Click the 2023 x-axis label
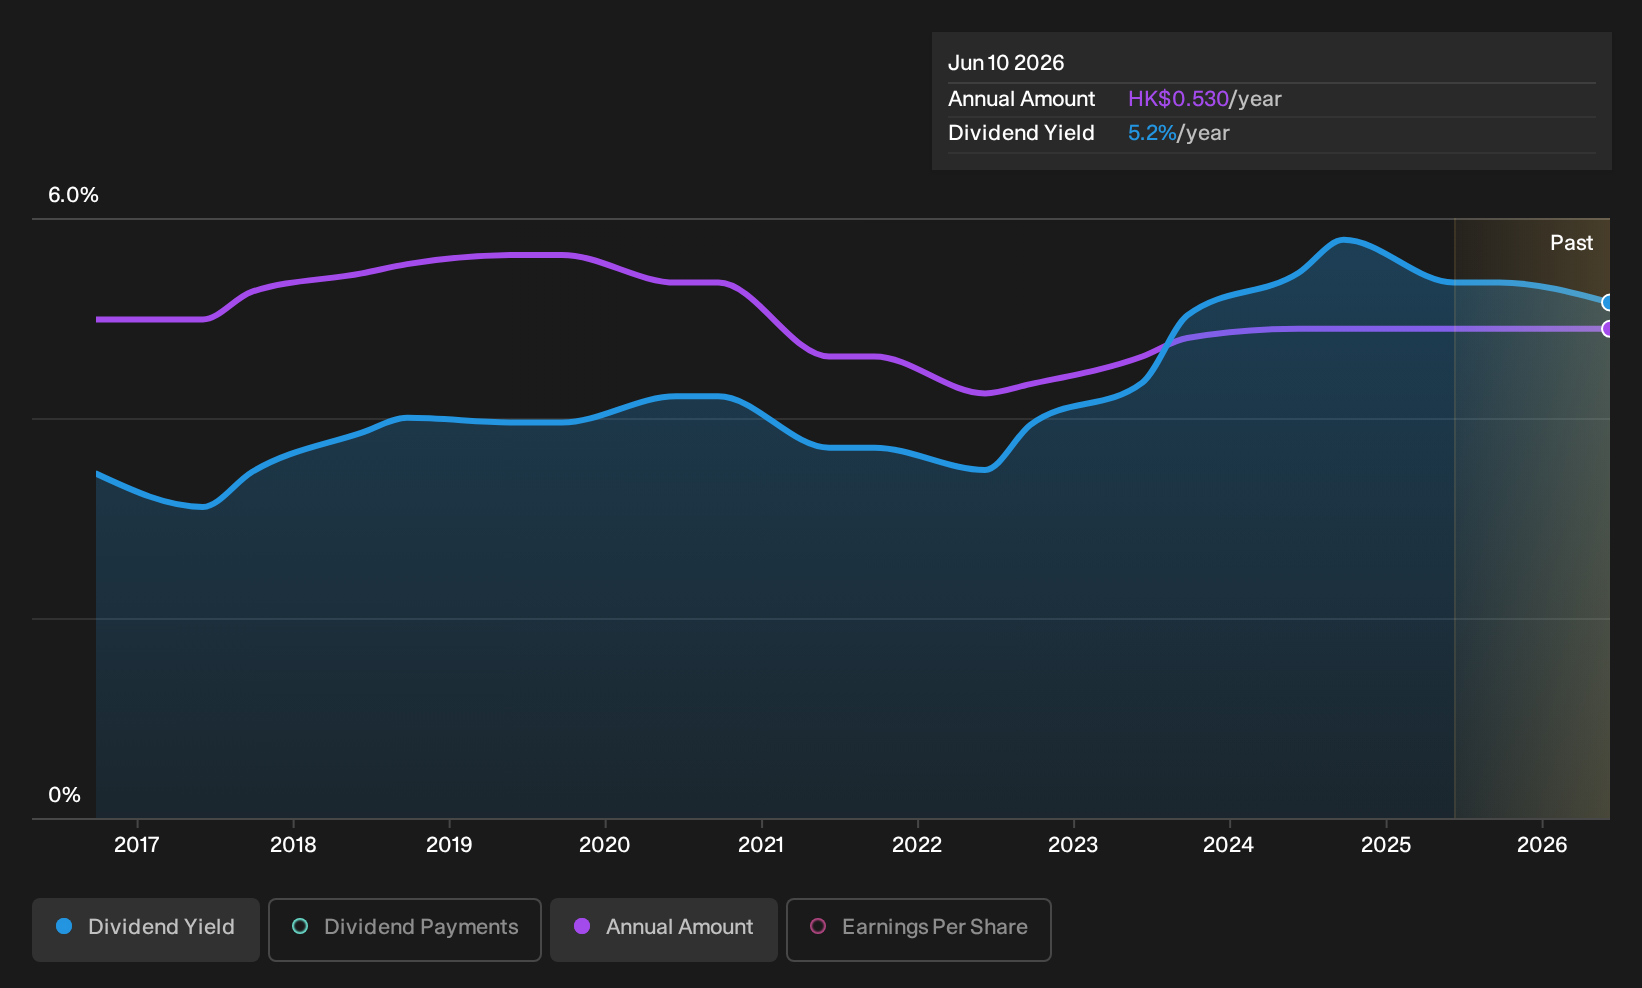1642x988 pixels. pyautogui.click(x=1073, y=845)
